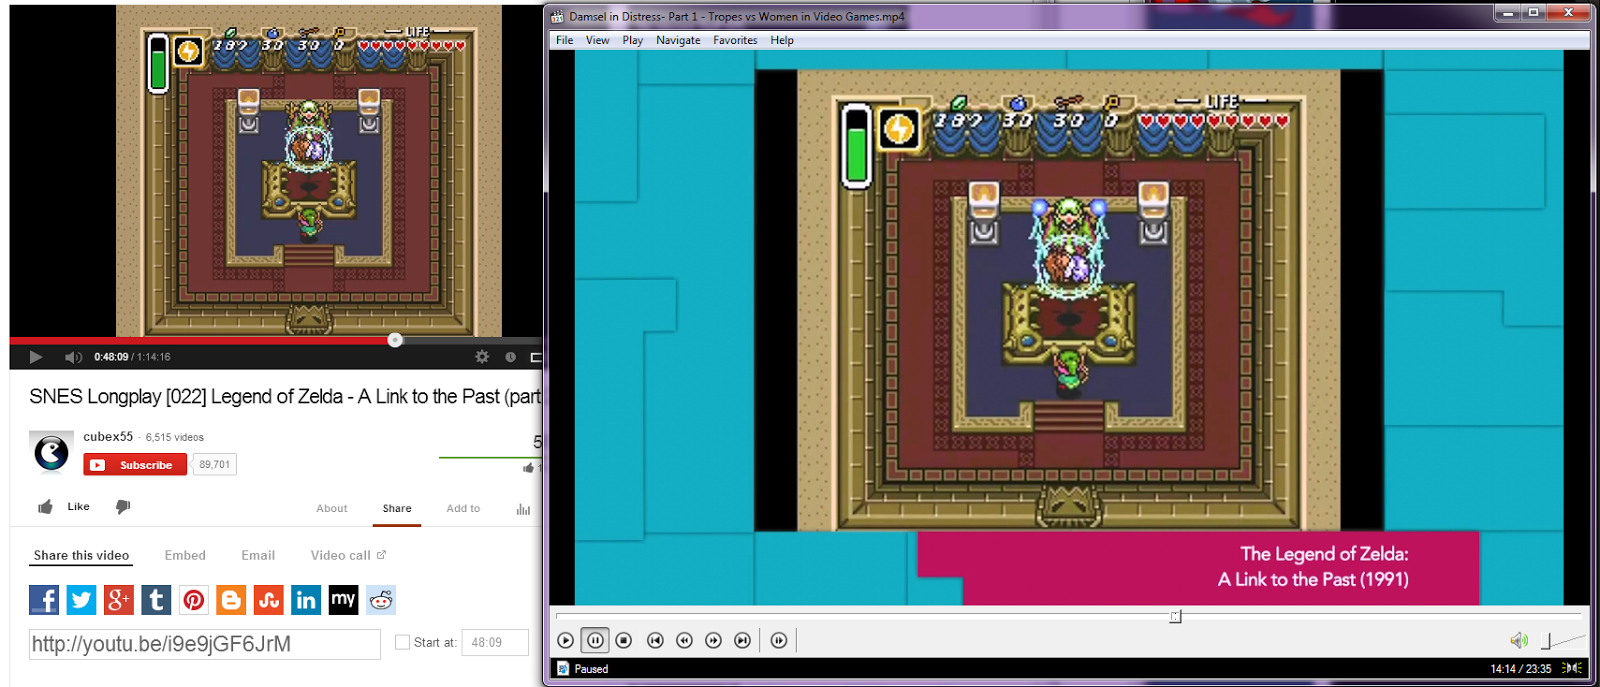Share video on Facebook
Viewport: 1600px width, 687px height.
click(x=44, y=600)
